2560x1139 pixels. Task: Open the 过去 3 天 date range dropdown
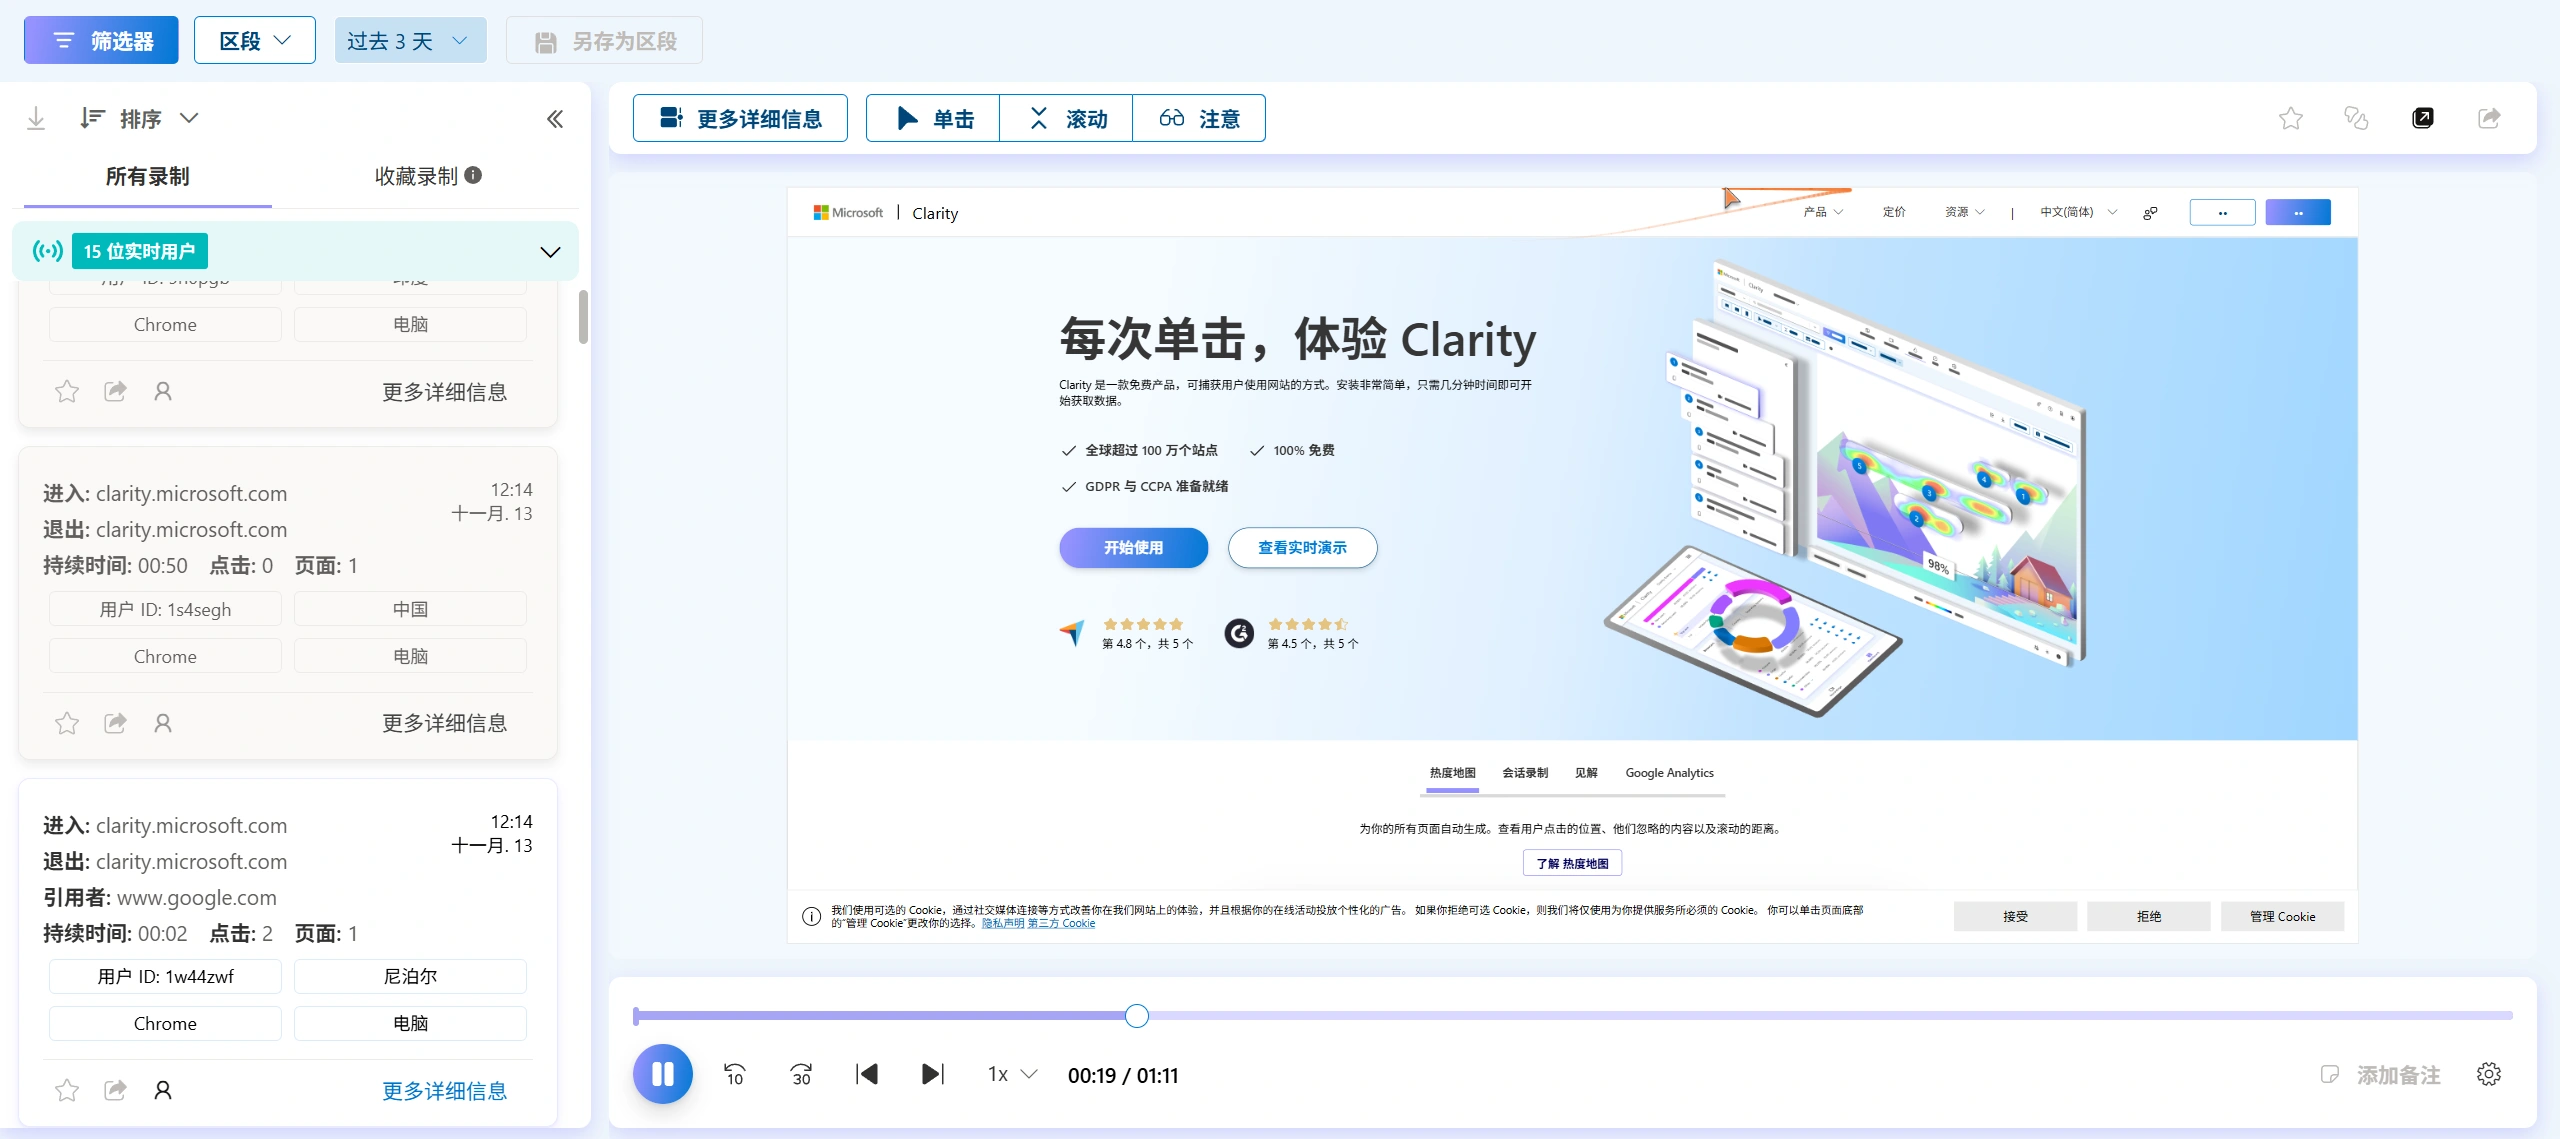[x=409, y=40]
